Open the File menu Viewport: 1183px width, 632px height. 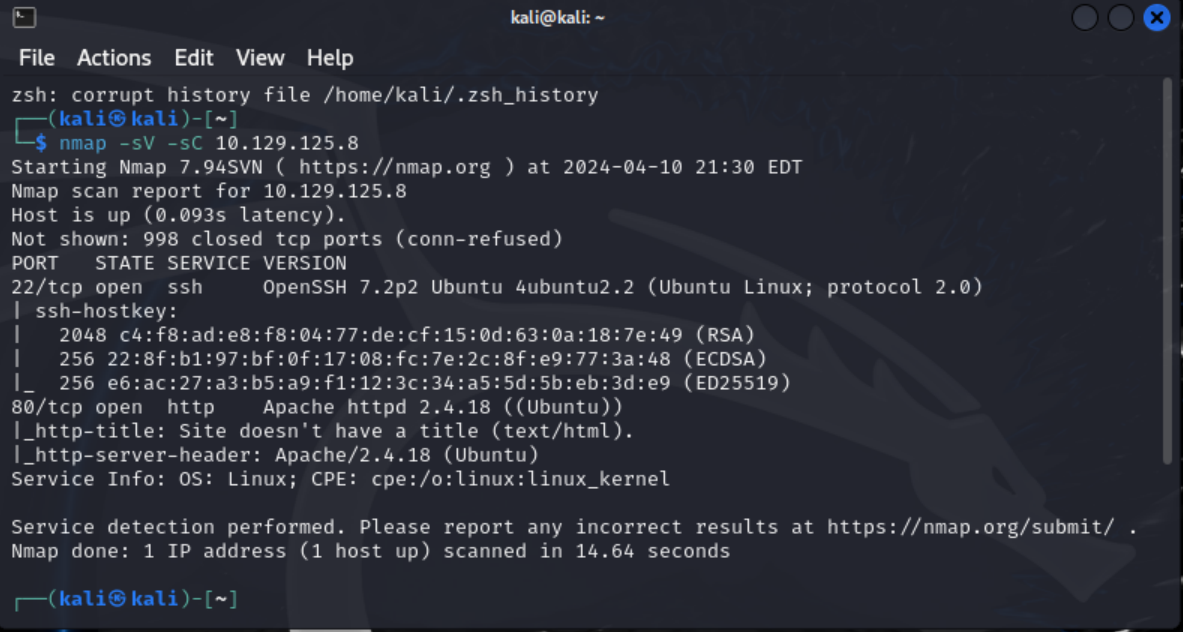(36, 58)
